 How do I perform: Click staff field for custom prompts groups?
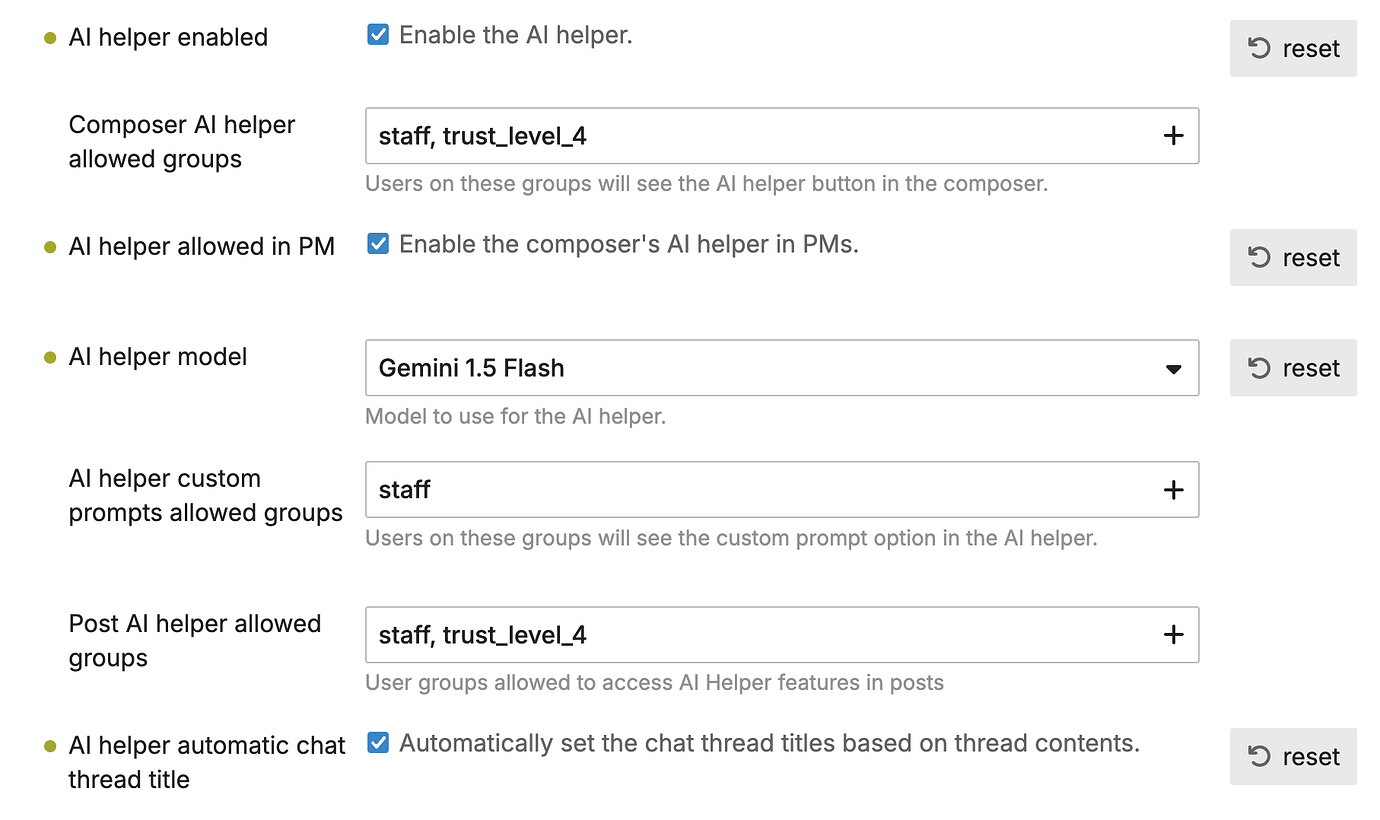click(x=782, y=490)
